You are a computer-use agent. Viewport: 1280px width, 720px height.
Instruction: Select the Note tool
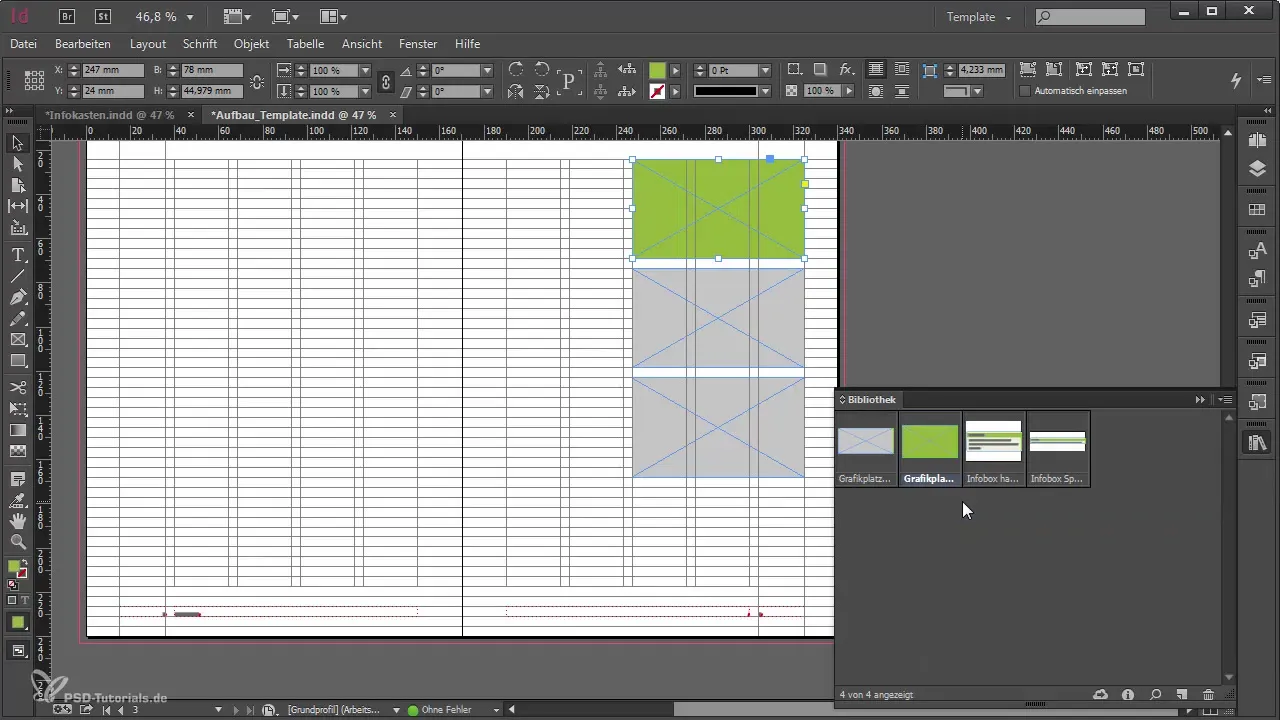[x=18, y=479]
